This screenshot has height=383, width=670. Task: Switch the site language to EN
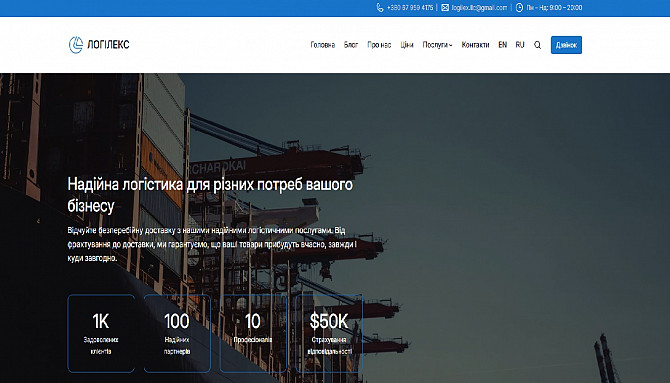click(x=502, y=45)
